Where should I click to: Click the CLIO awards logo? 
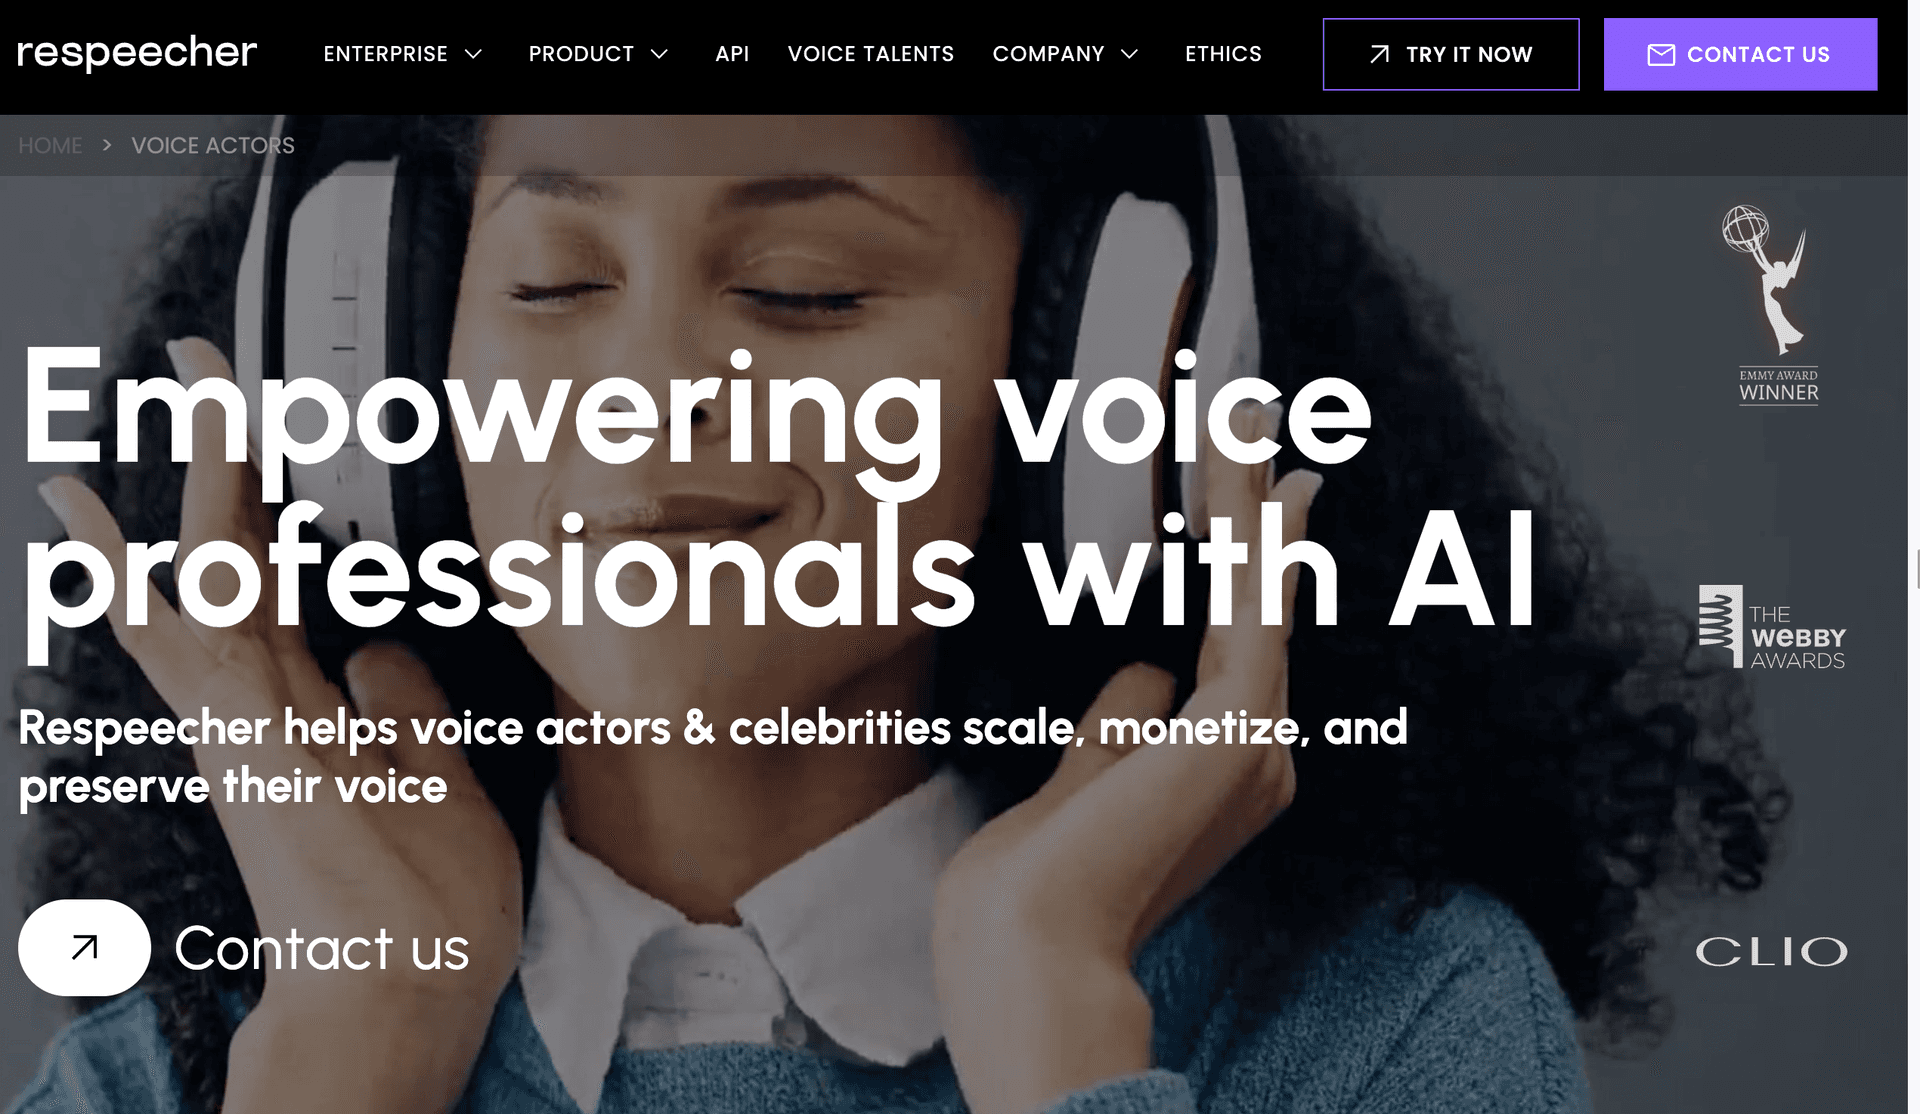pyautogui.click(x=1774, y=950)
